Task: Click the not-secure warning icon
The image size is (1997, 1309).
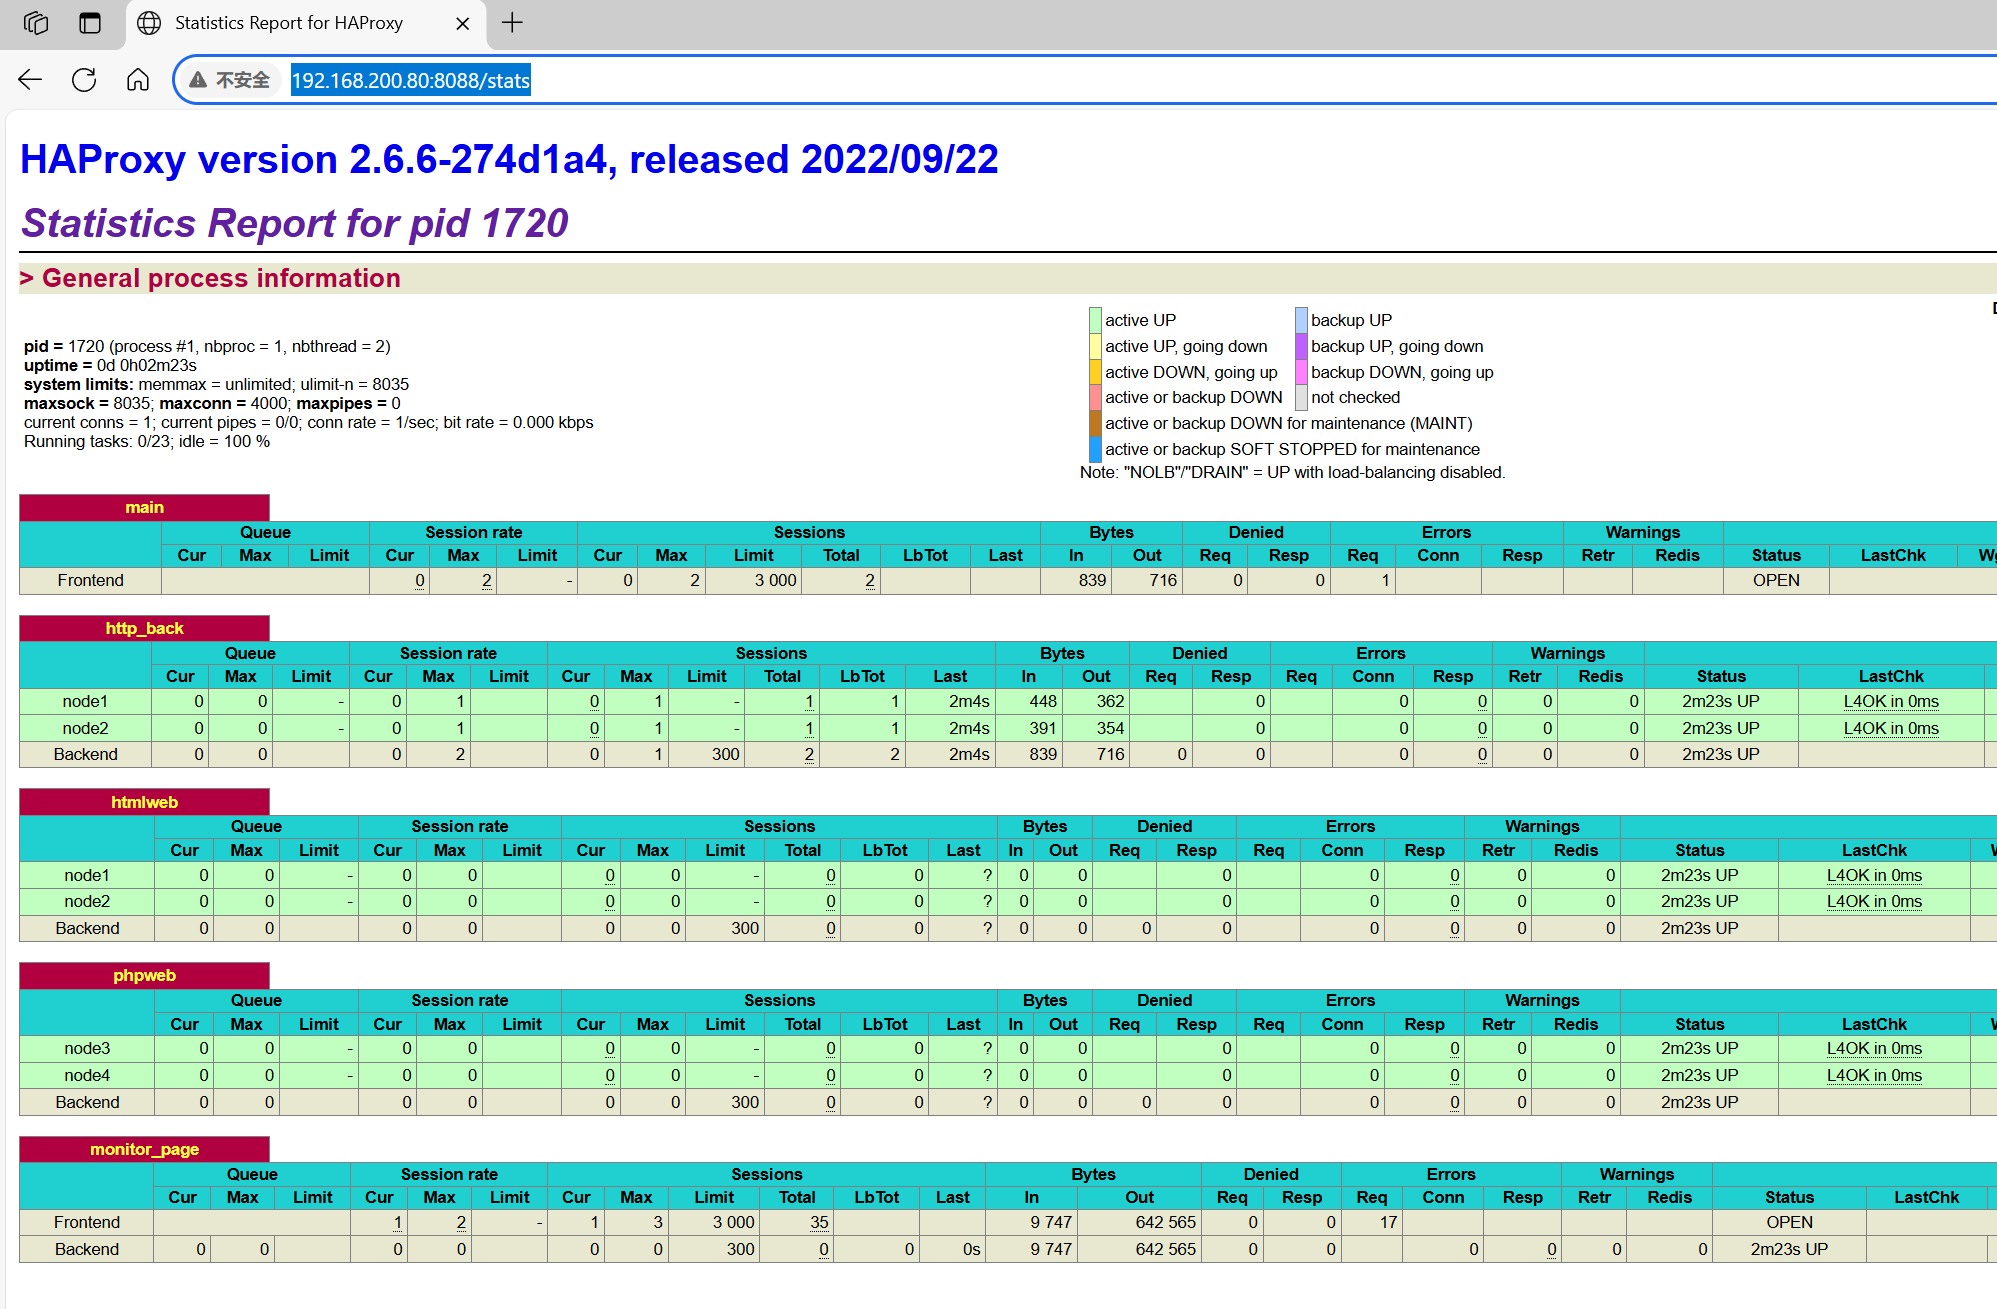Action: tap(198, 80)
